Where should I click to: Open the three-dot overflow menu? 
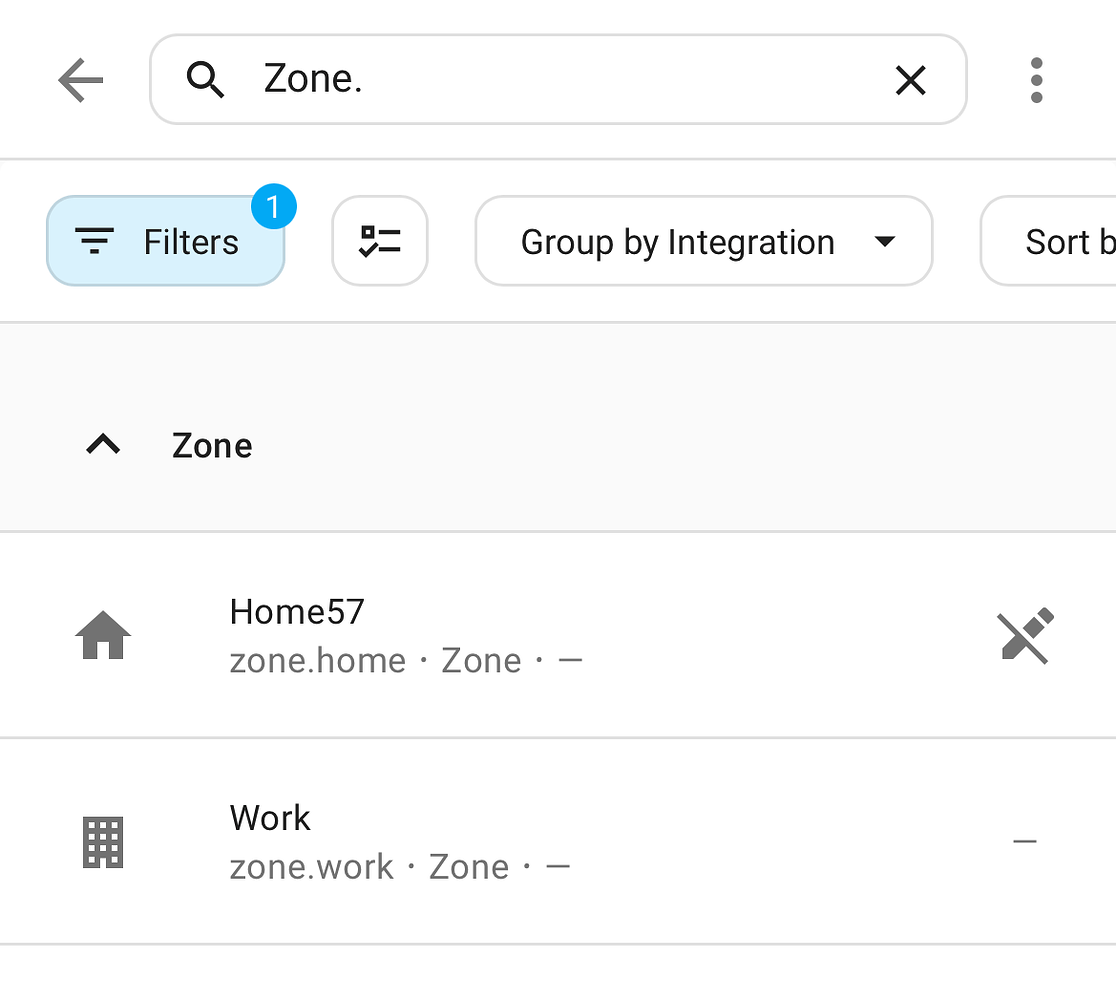tap(1036, 80)
